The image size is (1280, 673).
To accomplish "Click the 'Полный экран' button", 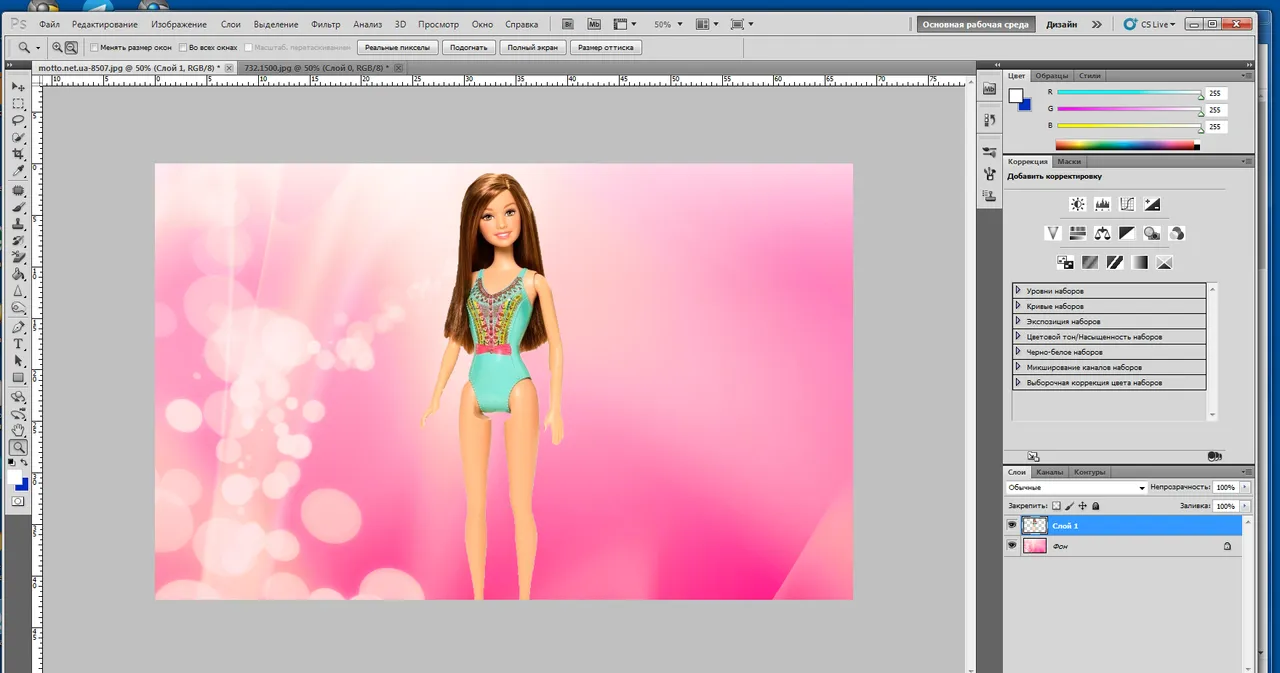I will pyautogui.click(x=533, y=47).
